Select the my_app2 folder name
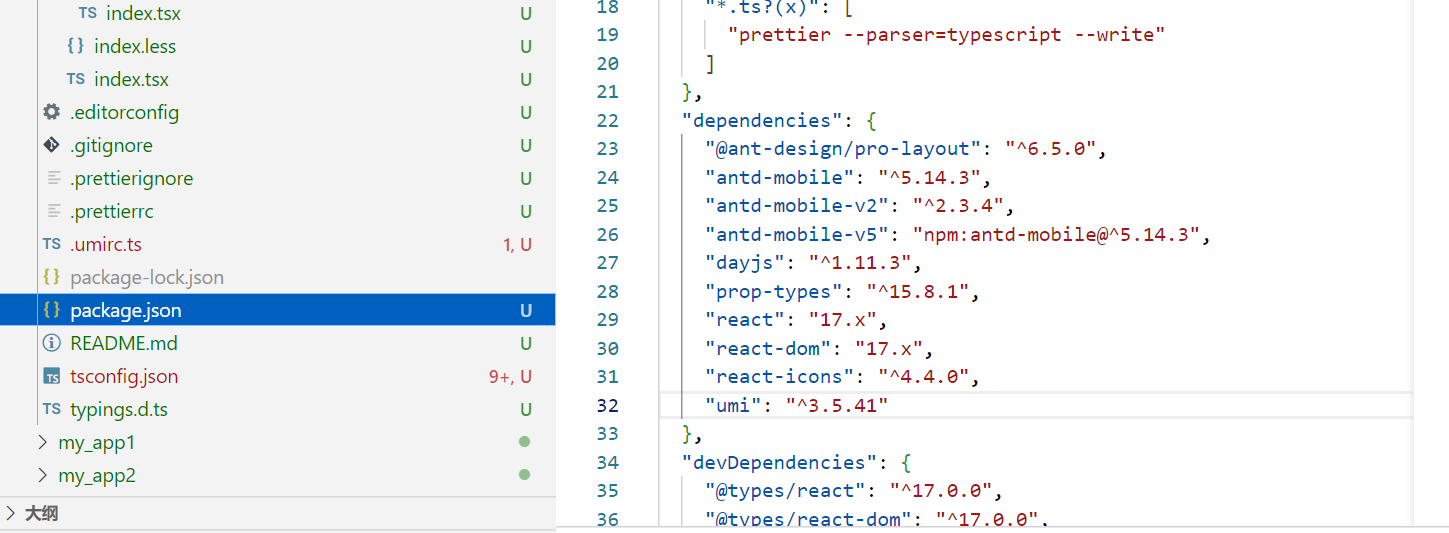Viewport: 1449px width, 533px height. [97, 475]
